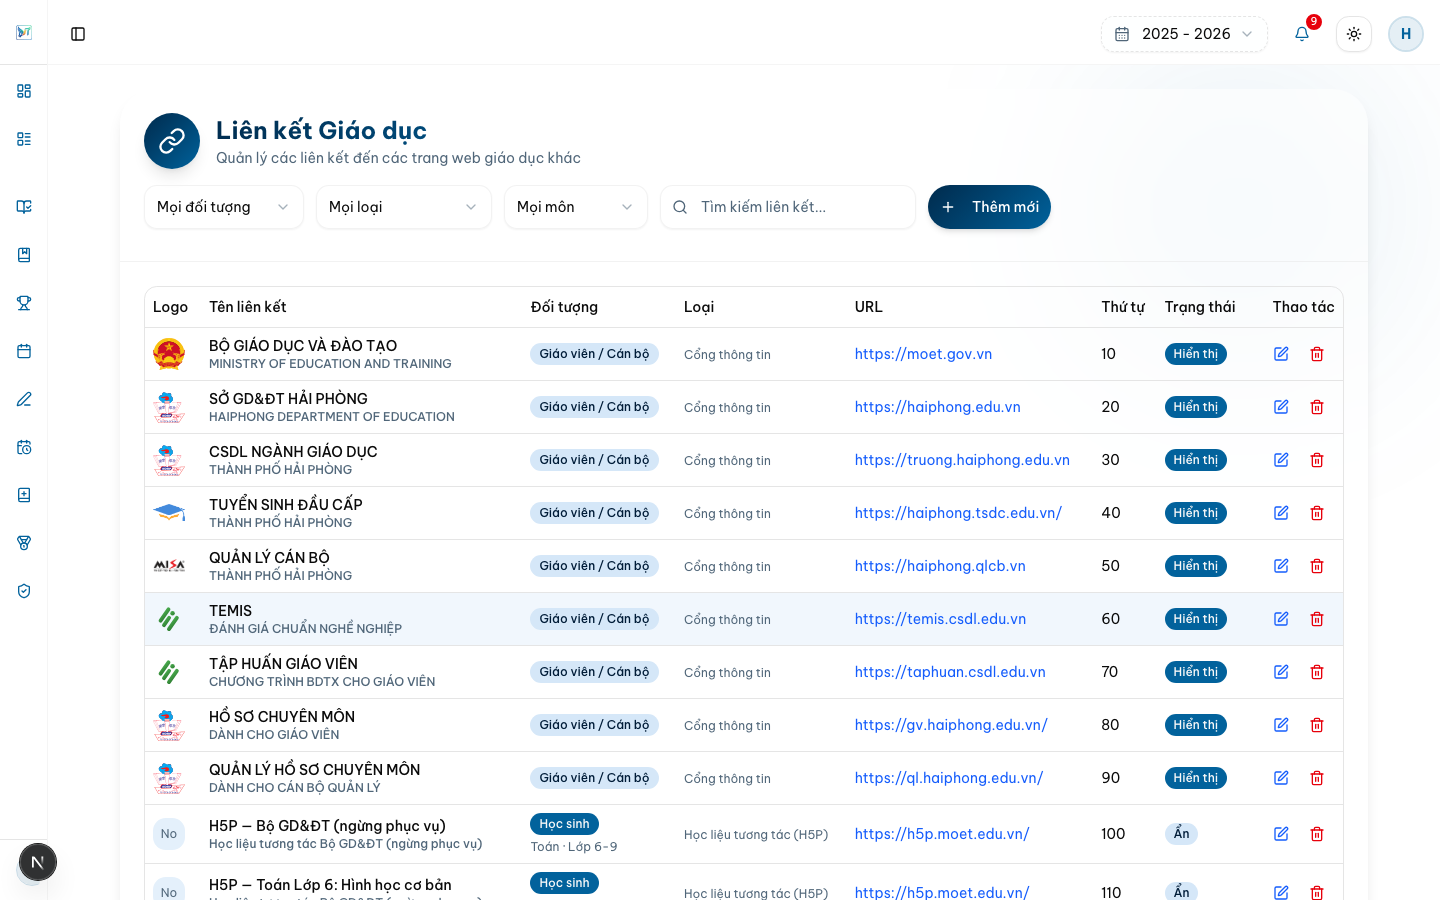Viewport: 1440px width, 900px height.
Task: Open the https://truong.haiphong.edu.vn link
Action: [962, 460]
